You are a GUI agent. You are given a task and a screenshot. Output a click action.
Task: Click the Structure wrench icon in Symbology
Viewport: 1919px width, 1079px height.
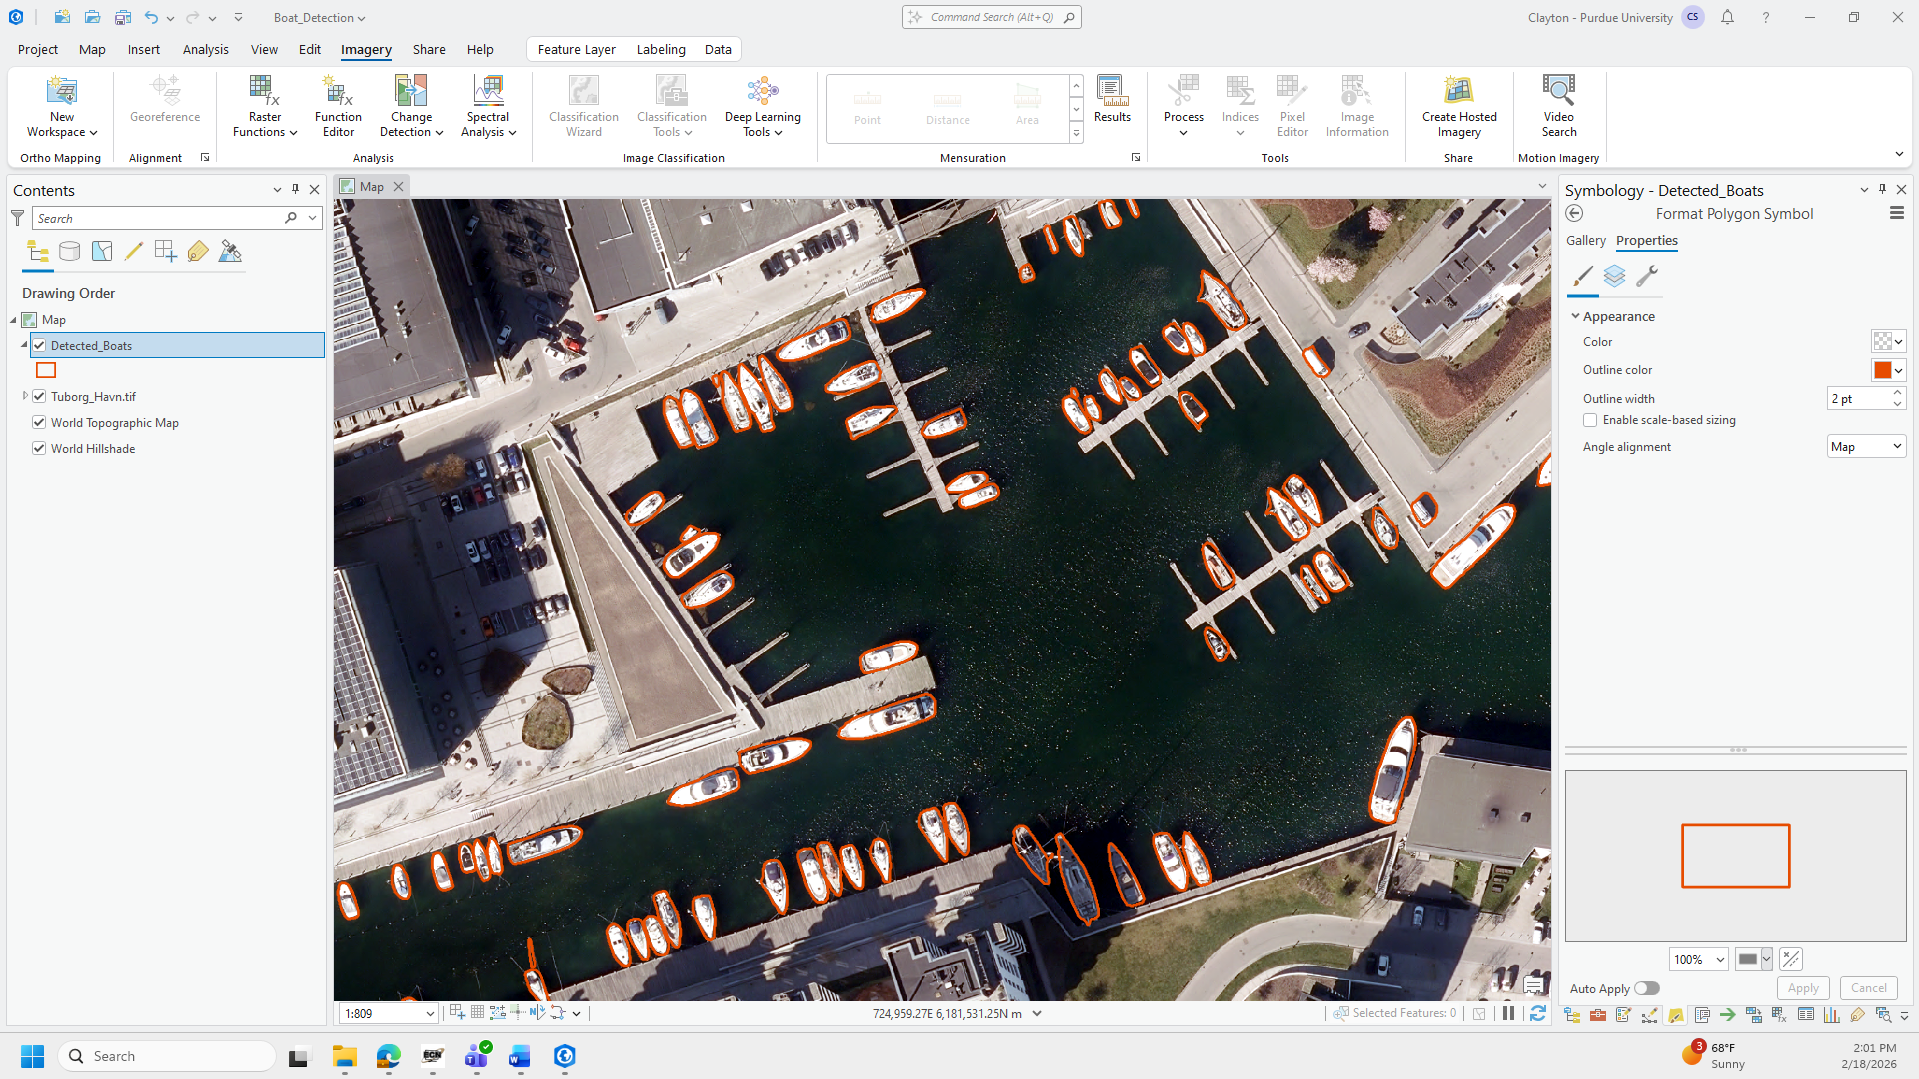click(x=1646, y=276)
